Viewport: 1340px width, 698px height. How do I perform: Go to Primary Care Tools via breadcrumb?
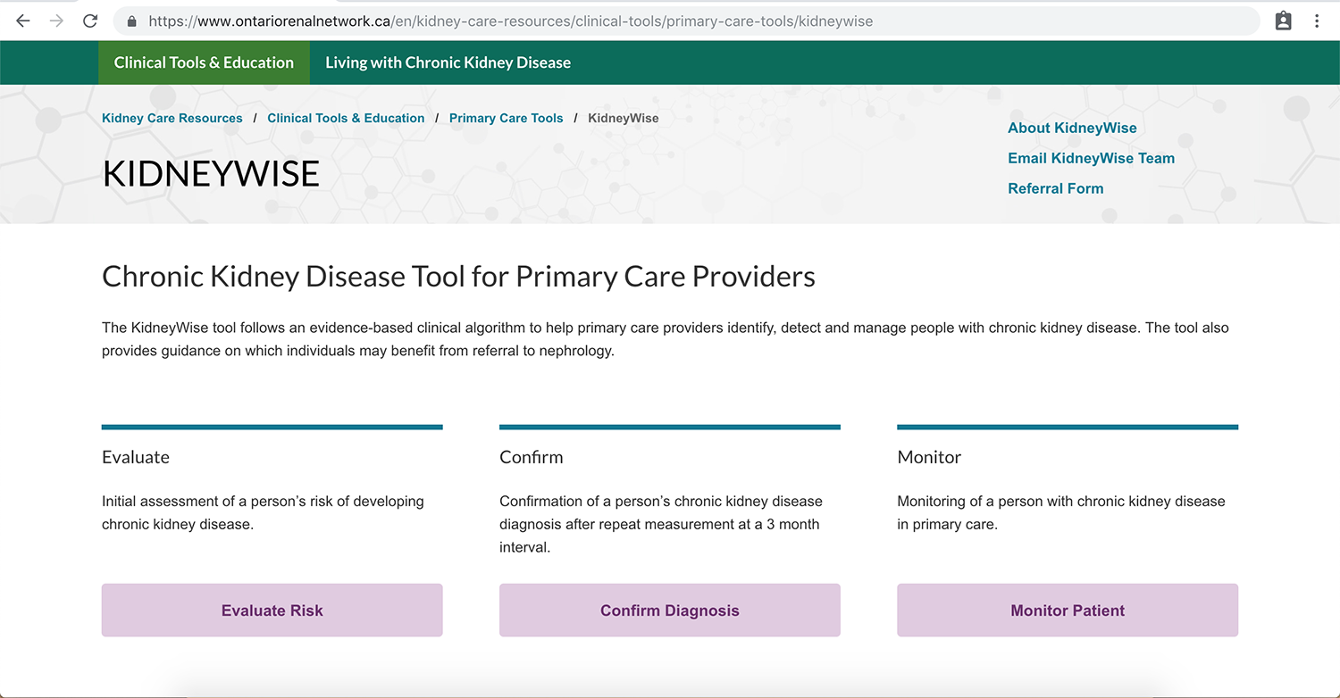pos(506,118)
